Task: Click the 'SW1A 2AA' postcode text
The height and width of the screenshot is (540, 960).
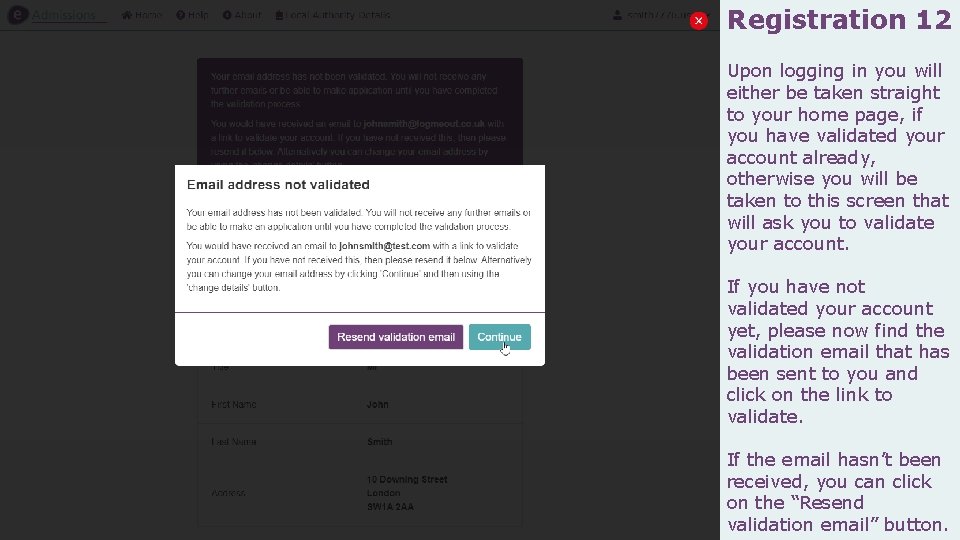Action: point(390,506)
